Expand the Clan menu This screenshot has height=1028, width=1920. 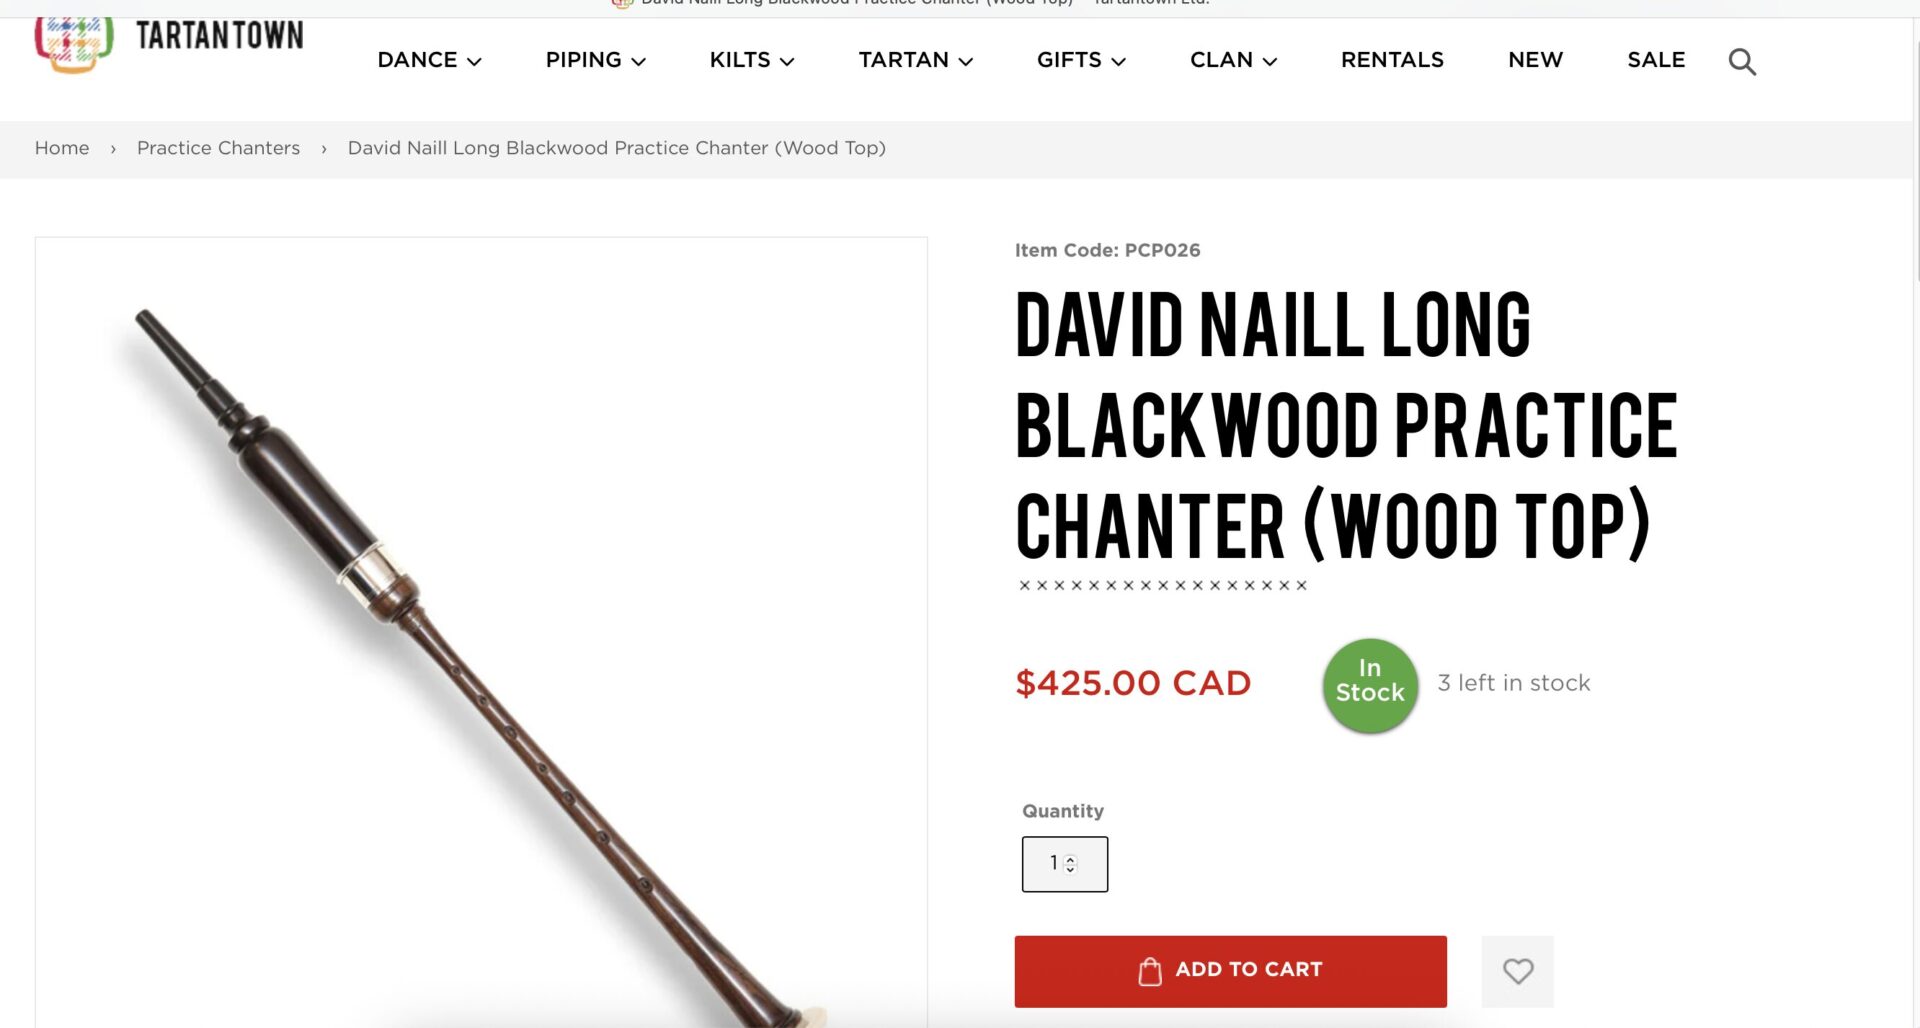[1233, 60]
